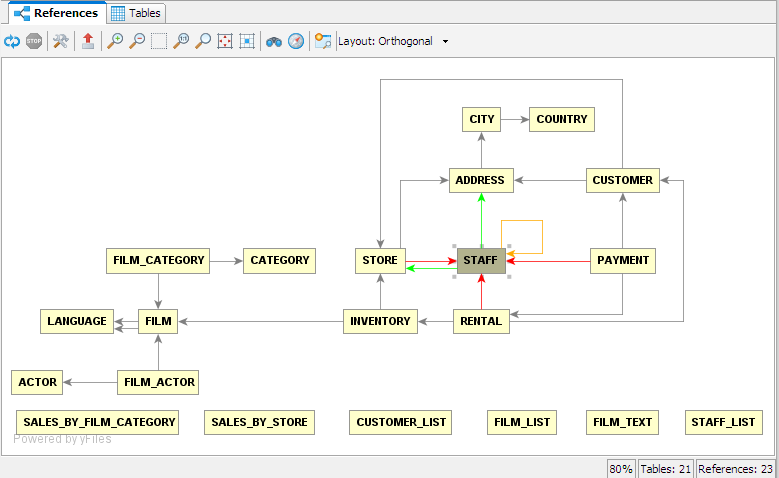
Task: Toggle the compass overview navigator icon
Action: coord(296,42)
